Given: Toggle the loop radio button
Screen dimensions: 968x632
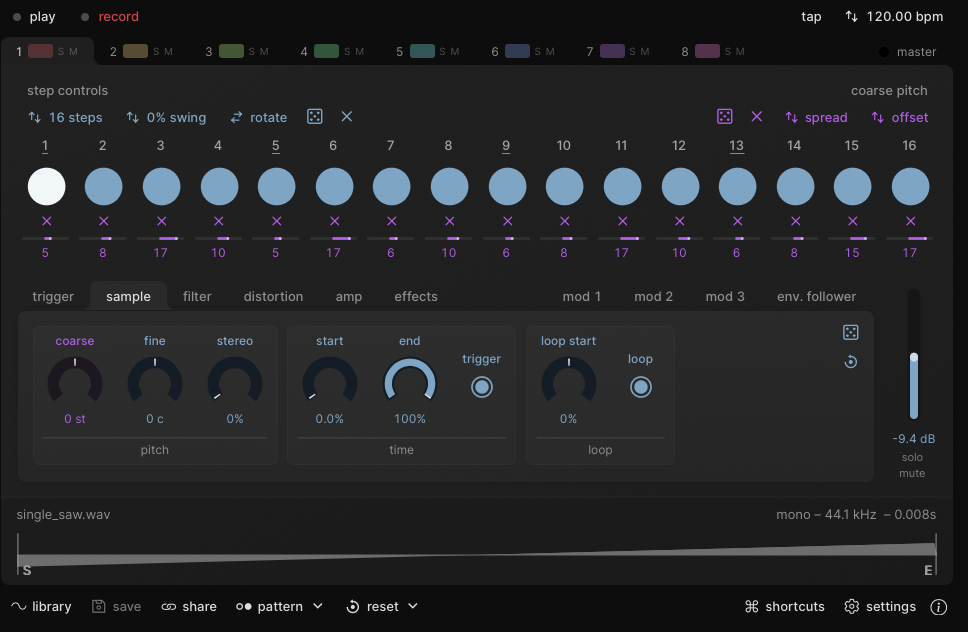Looking at the screenshot, I should point(641,387).
